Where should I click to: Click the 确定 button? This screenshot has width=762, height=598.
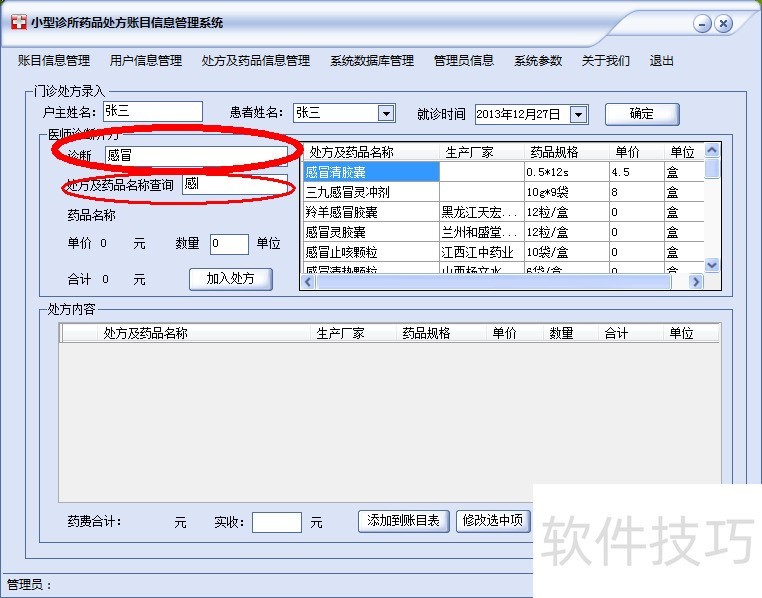pos(642,114)
